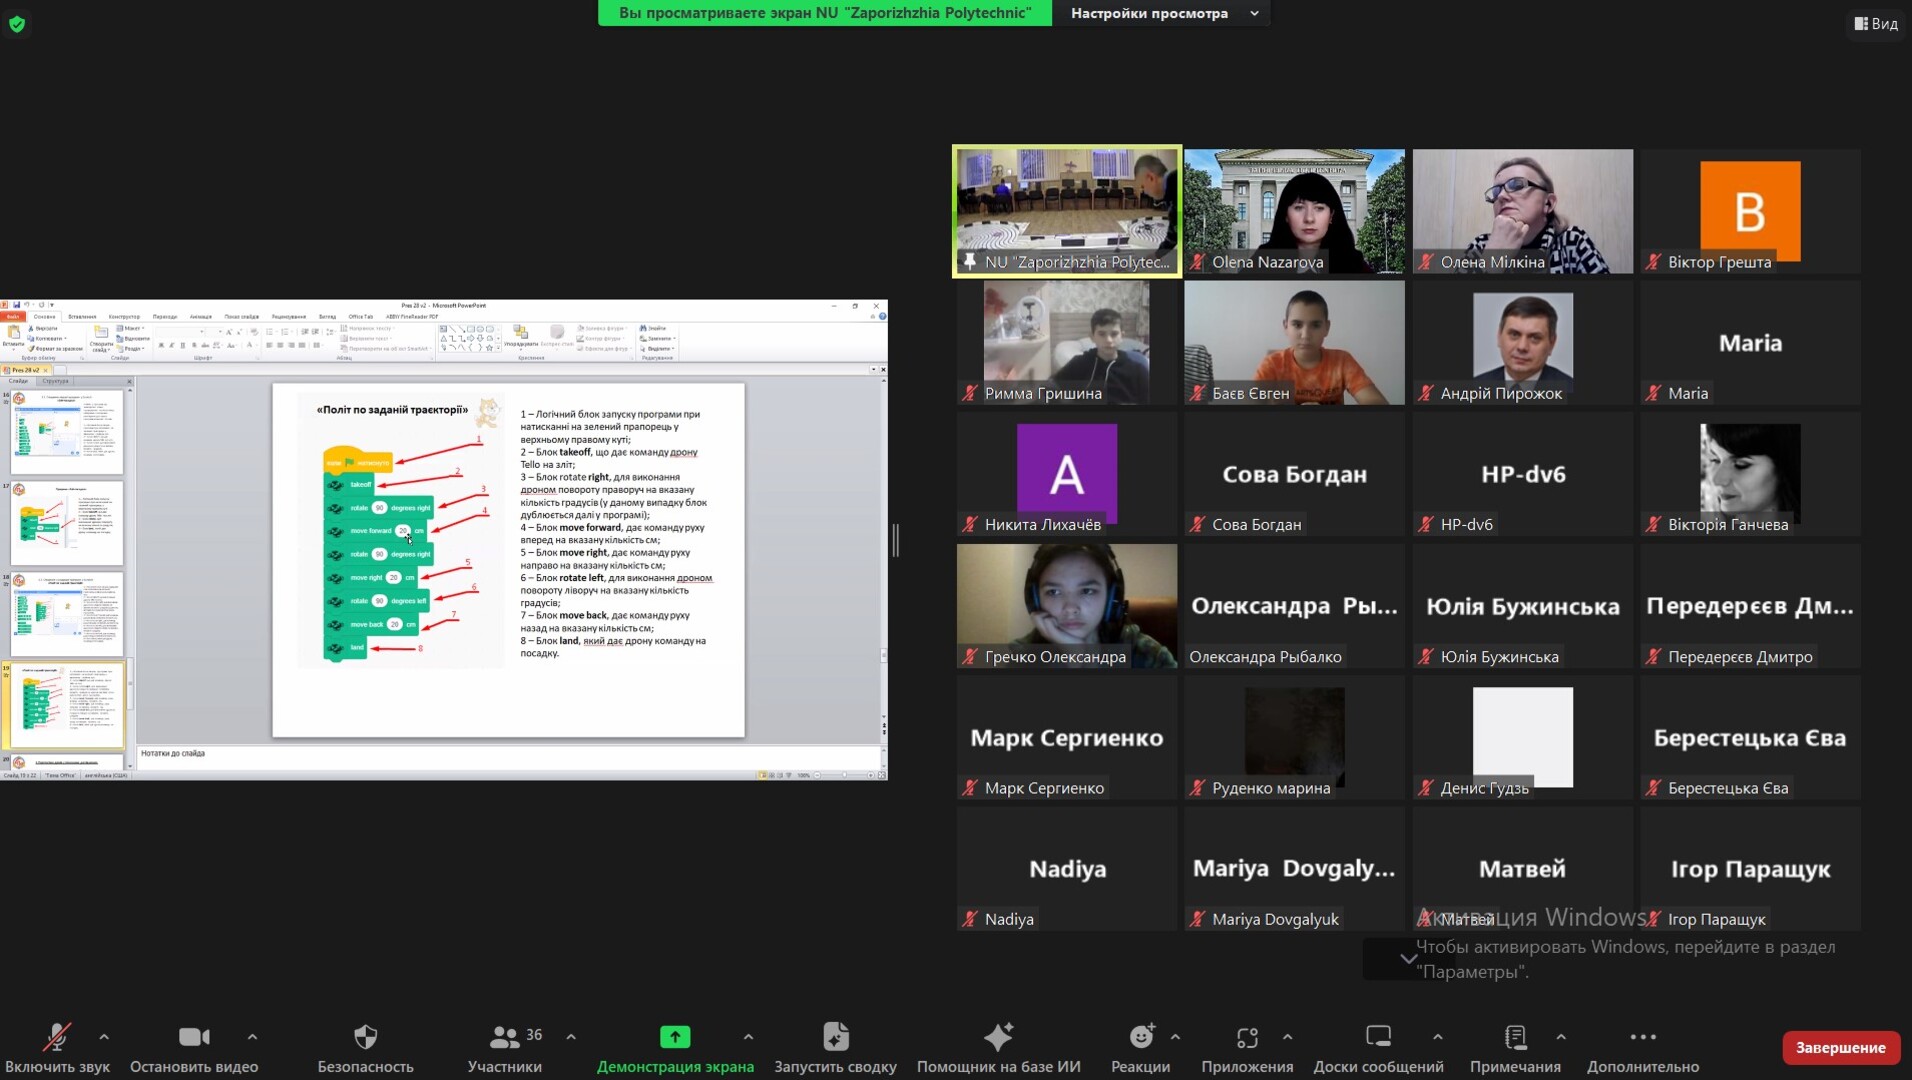Open the Приложения apps icon
This screenshot has height=1080, width=1912.
[1247, 1038]
